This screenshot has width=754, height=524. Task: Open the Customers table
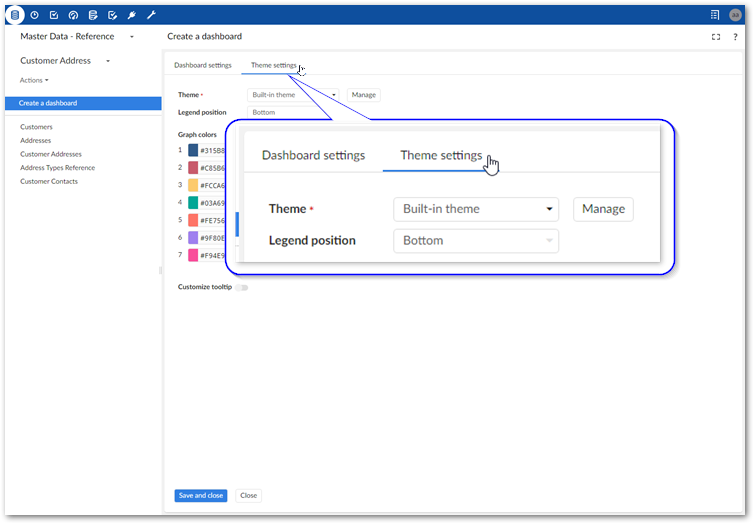[x=36, y=127]
